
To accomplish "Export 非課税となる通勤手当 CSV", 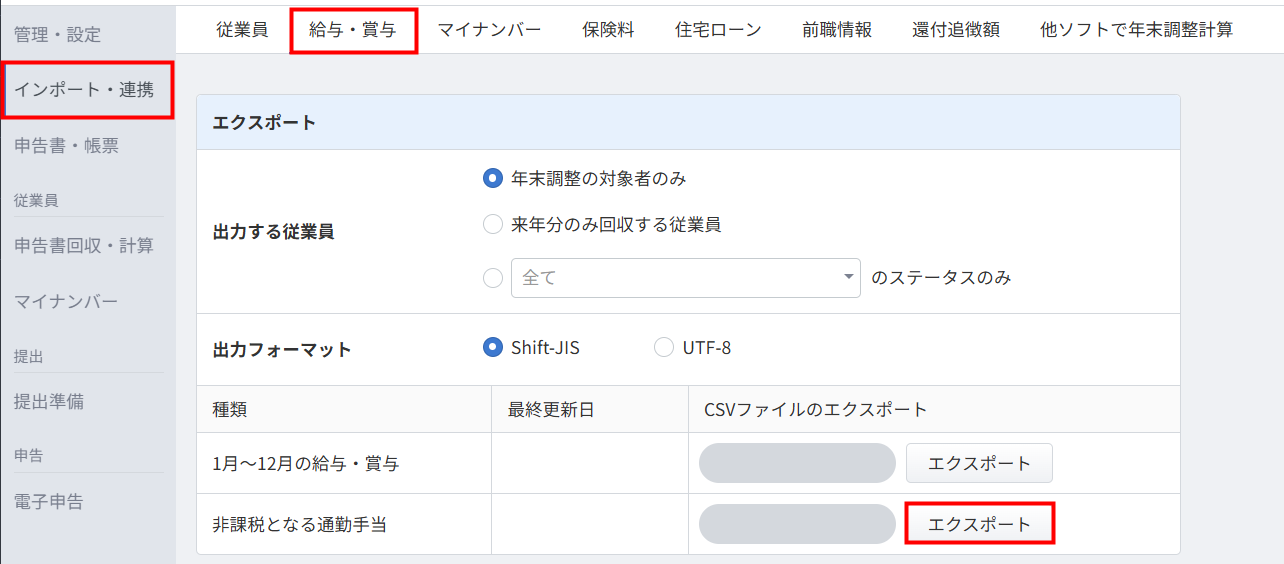I will click(979, 525).
